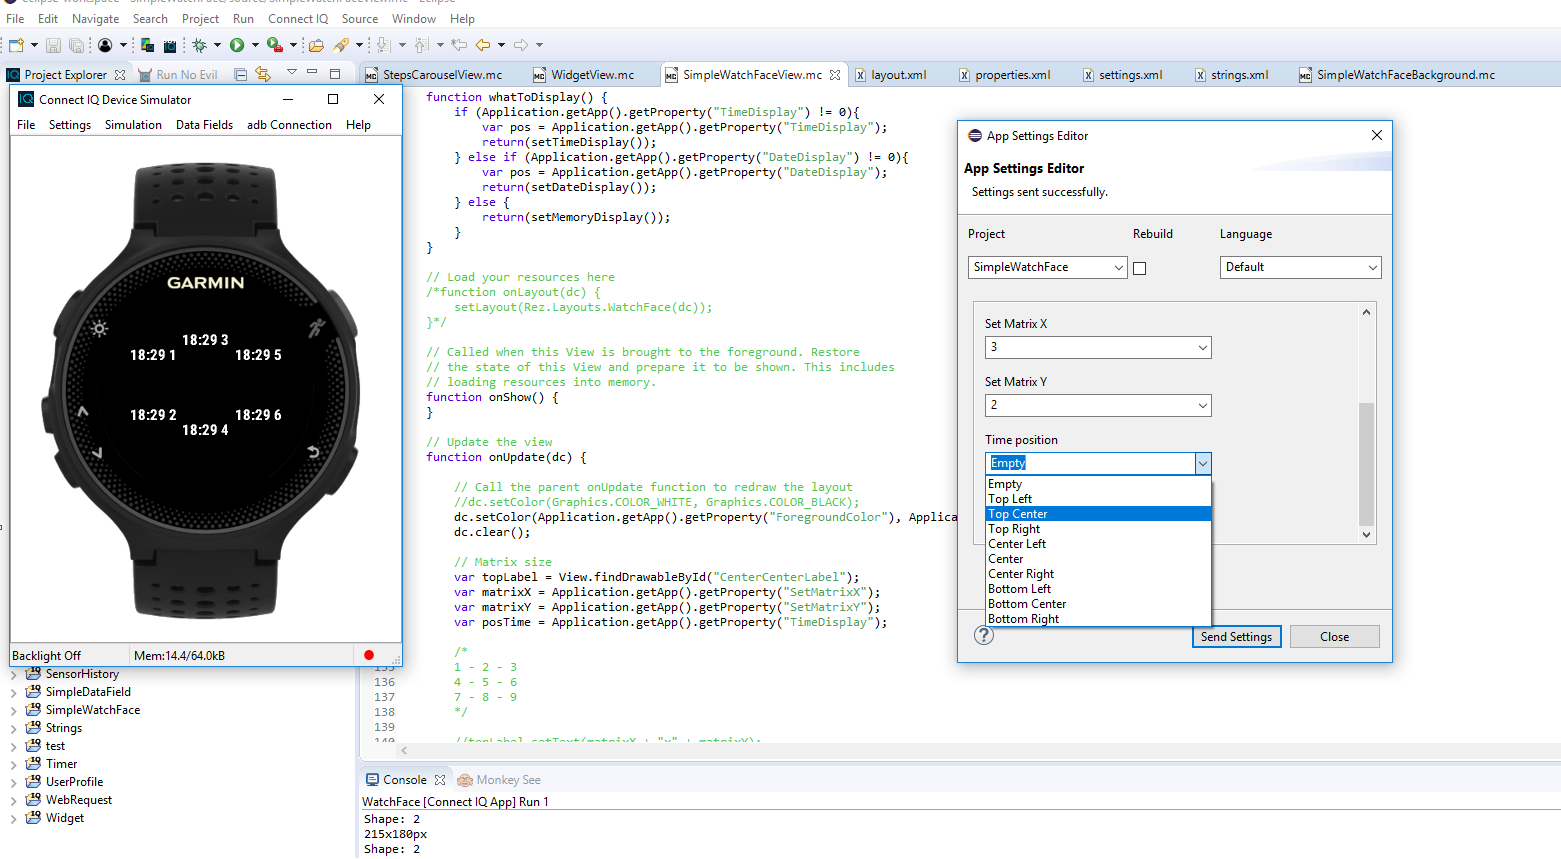1561x859 pixels.
Task: Click the green Run button in toolbar
Action: click(x=237, y=45)
